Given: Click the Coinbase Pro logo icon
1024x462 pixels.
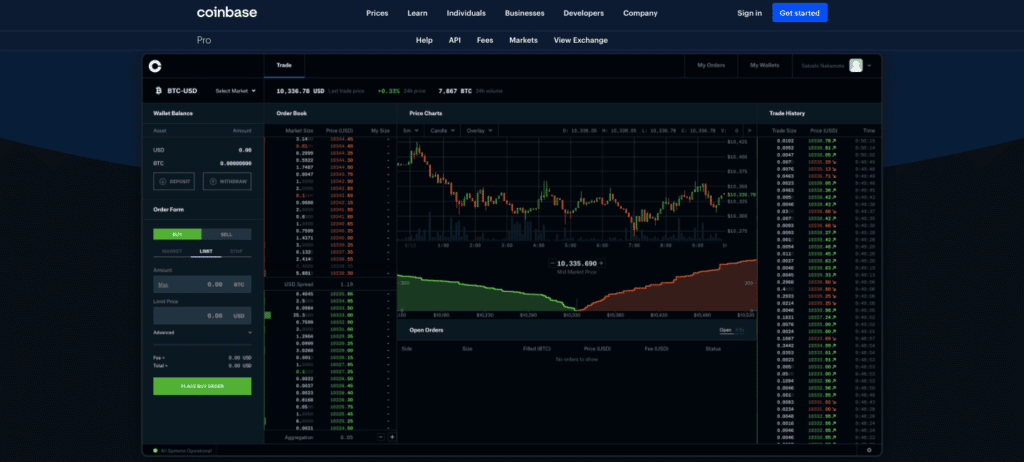Looking at the screenshot, I should click(154, 66).
